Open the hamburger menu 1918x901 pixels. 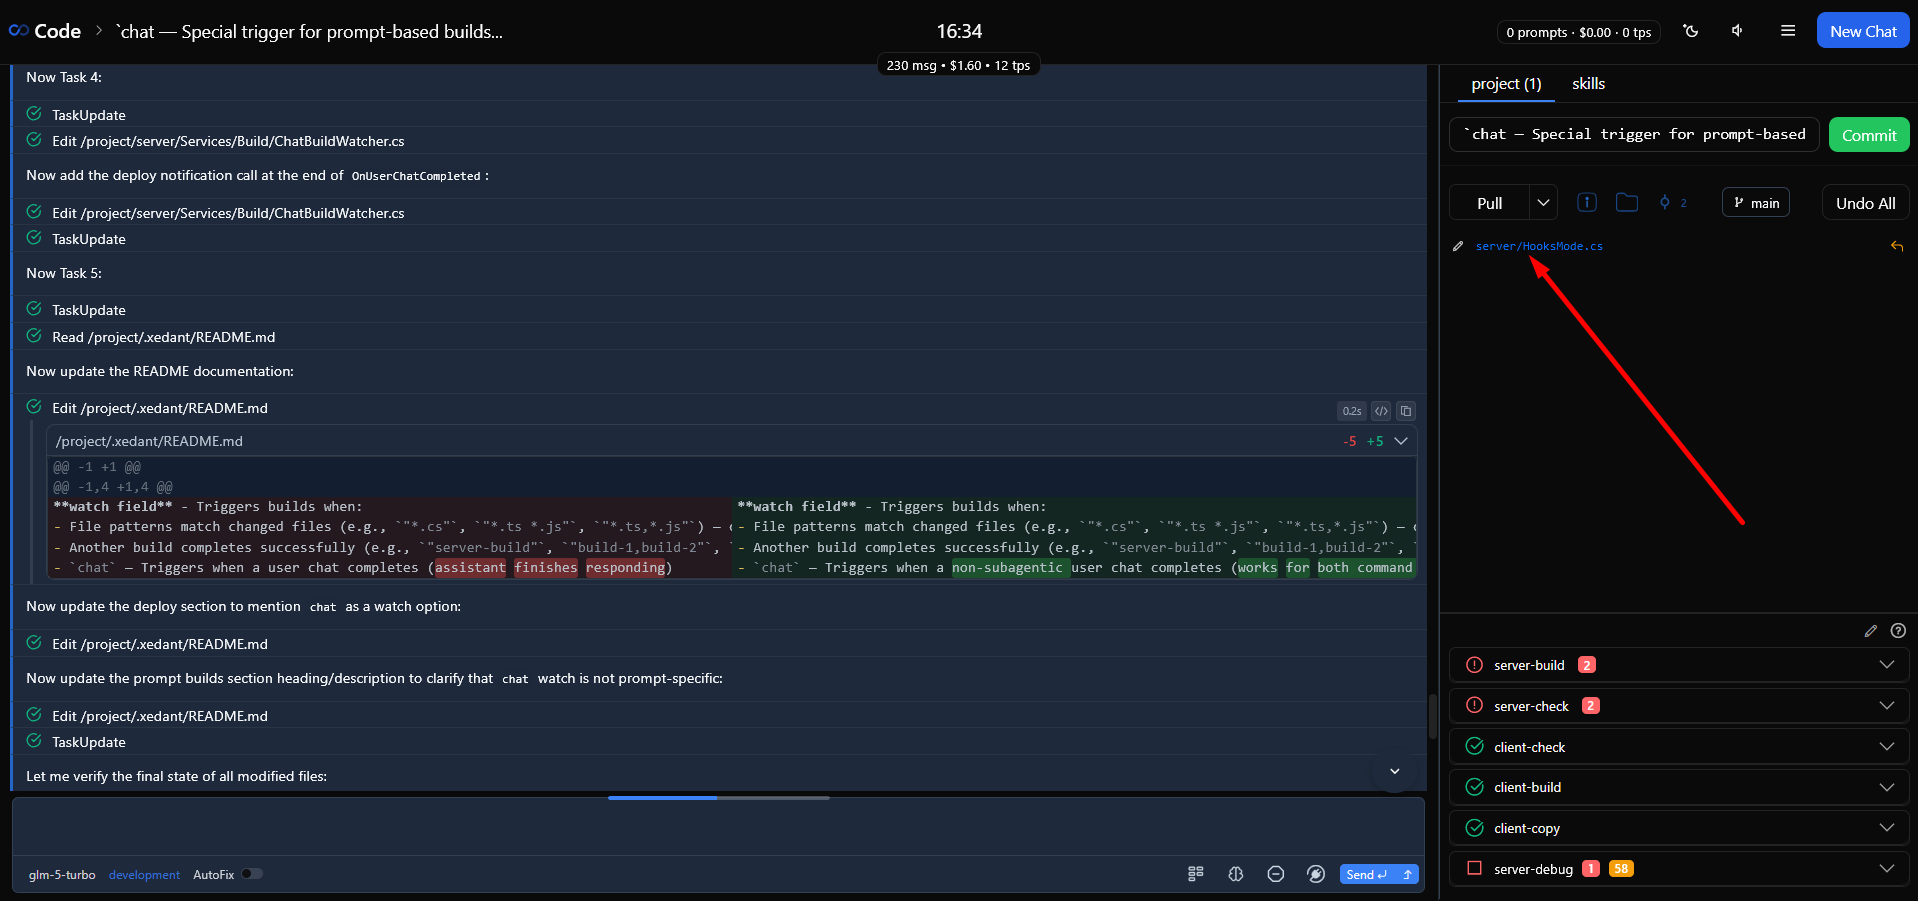(x=1788, y=31)
